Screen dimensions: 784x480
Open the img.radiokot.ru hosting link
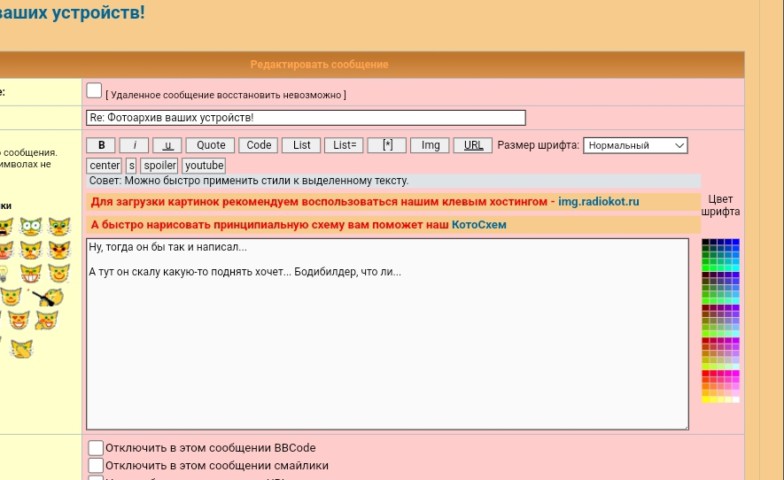[598, 202]
